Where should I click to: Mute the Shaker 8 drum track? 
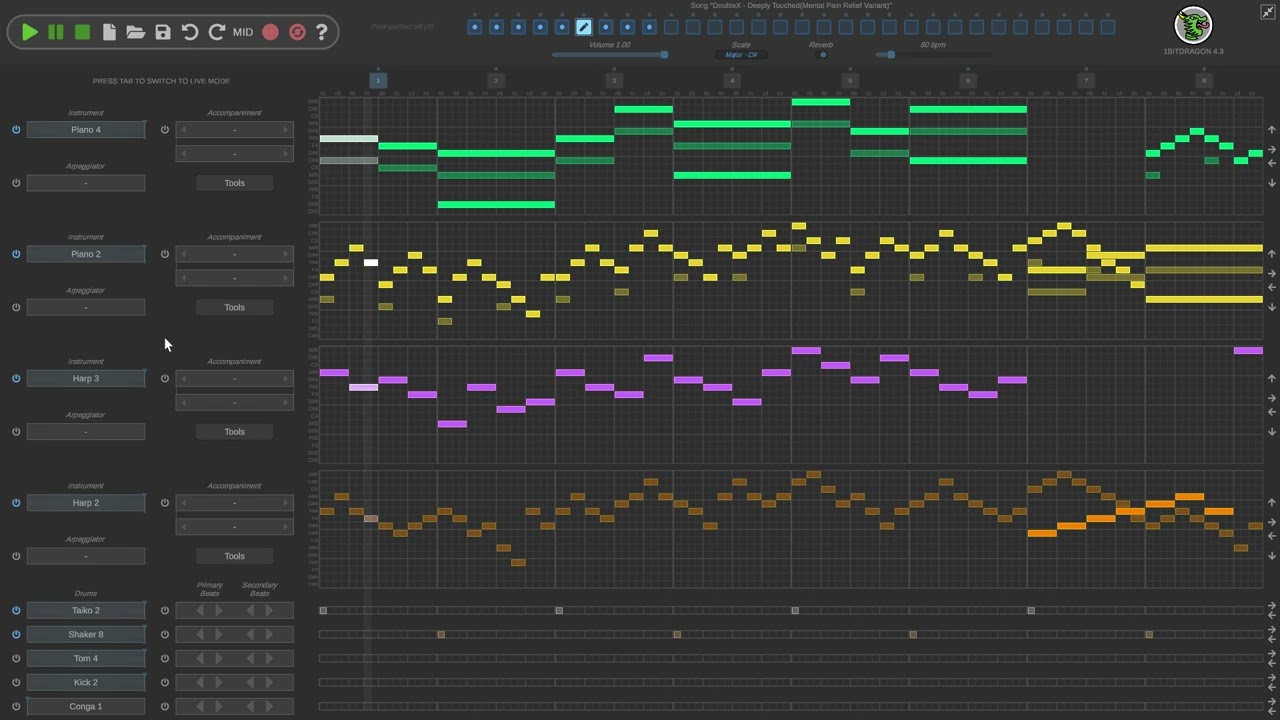pyautogui.click(x=16, y=634)
